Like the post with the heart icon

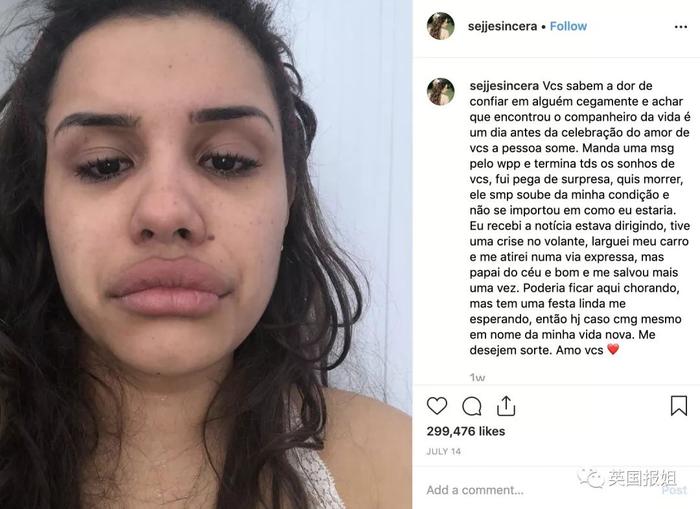[x=437, y=406]
